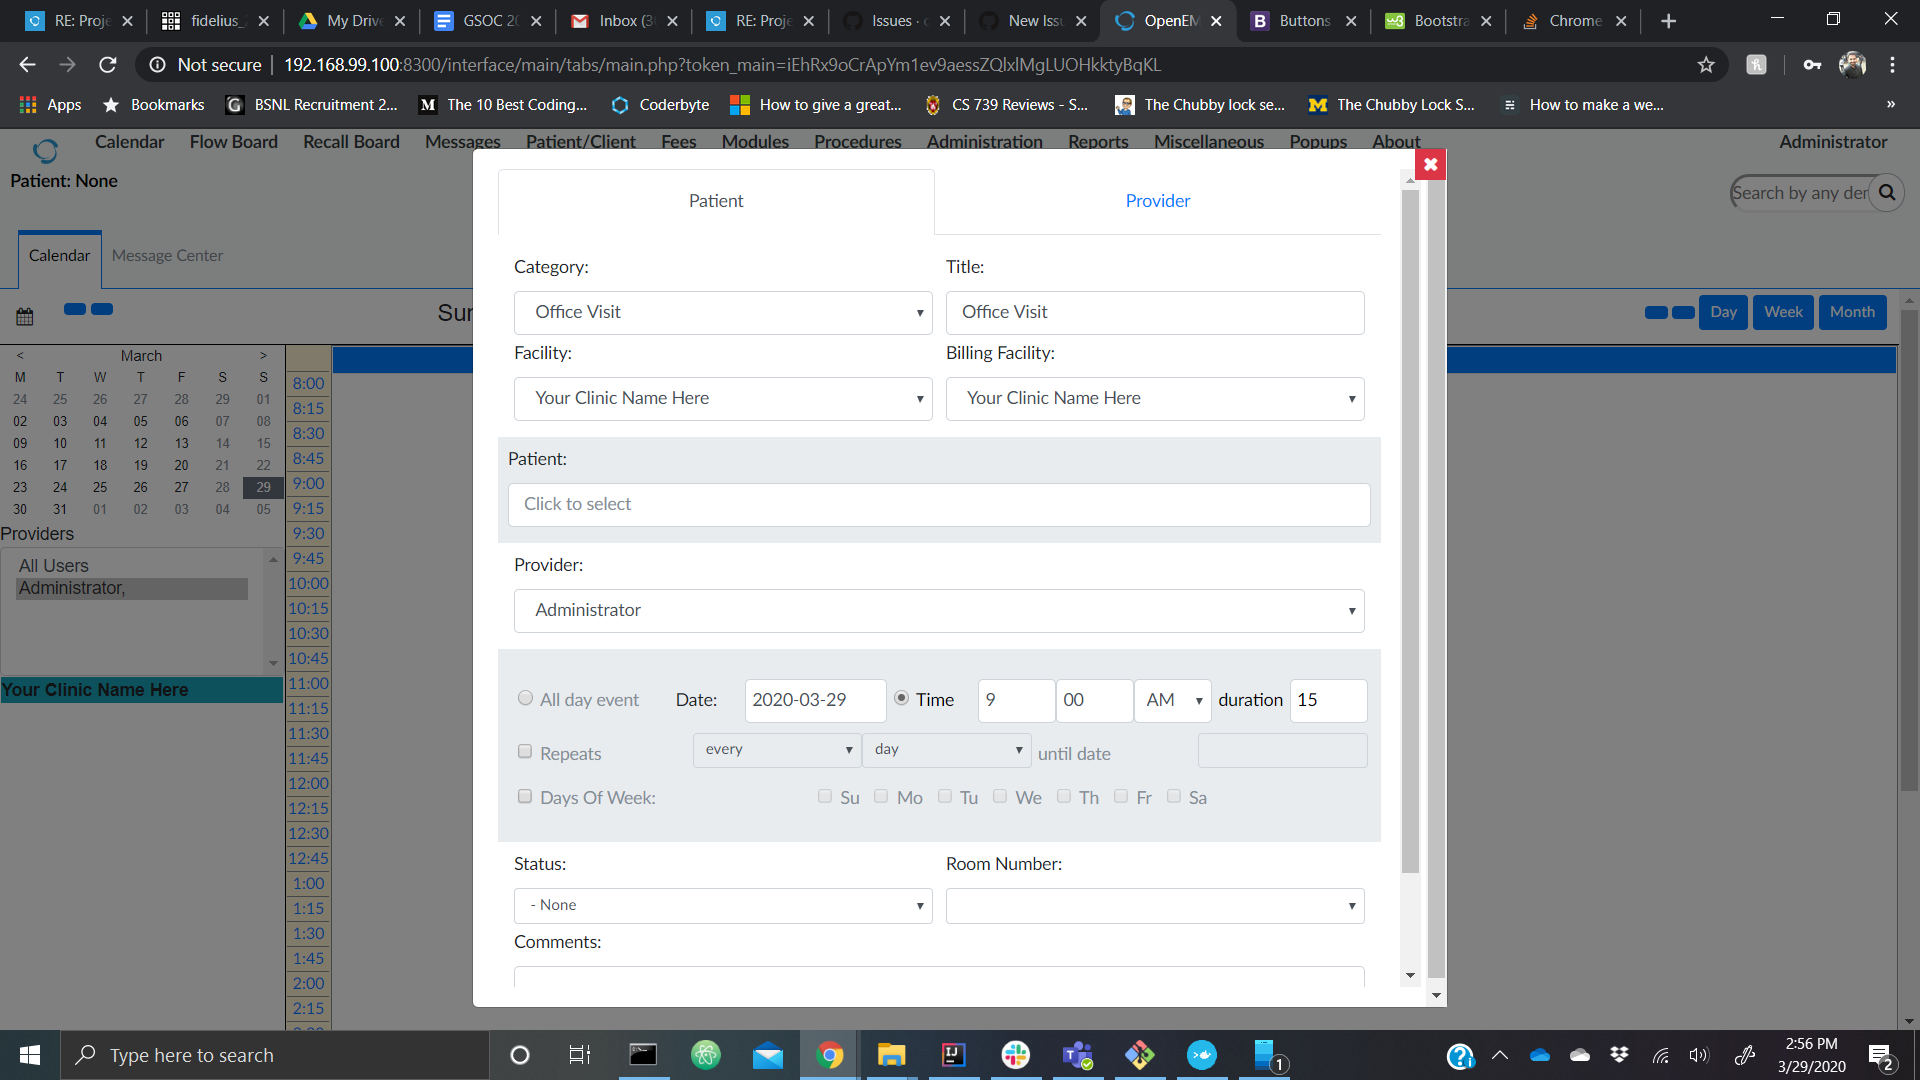Click the search magnifier icon in the search box
The height and width of the screenshot is (1080, 1920).
click(1888, 192)
